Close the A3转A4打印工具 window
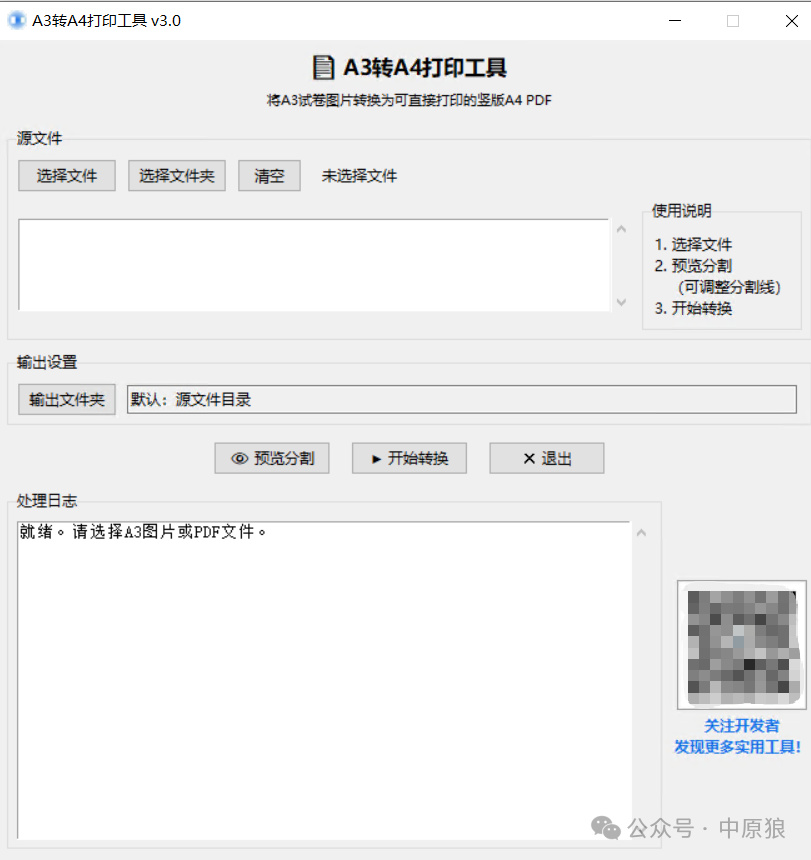The image size is (811, 860). [x=791, y=21]
